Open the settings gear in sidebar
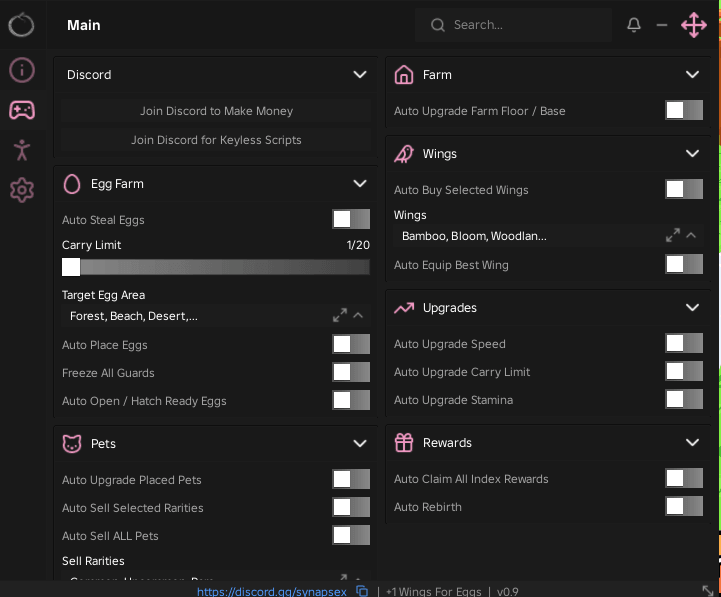This screenshot has height=597, width=721. coord(22,190)
